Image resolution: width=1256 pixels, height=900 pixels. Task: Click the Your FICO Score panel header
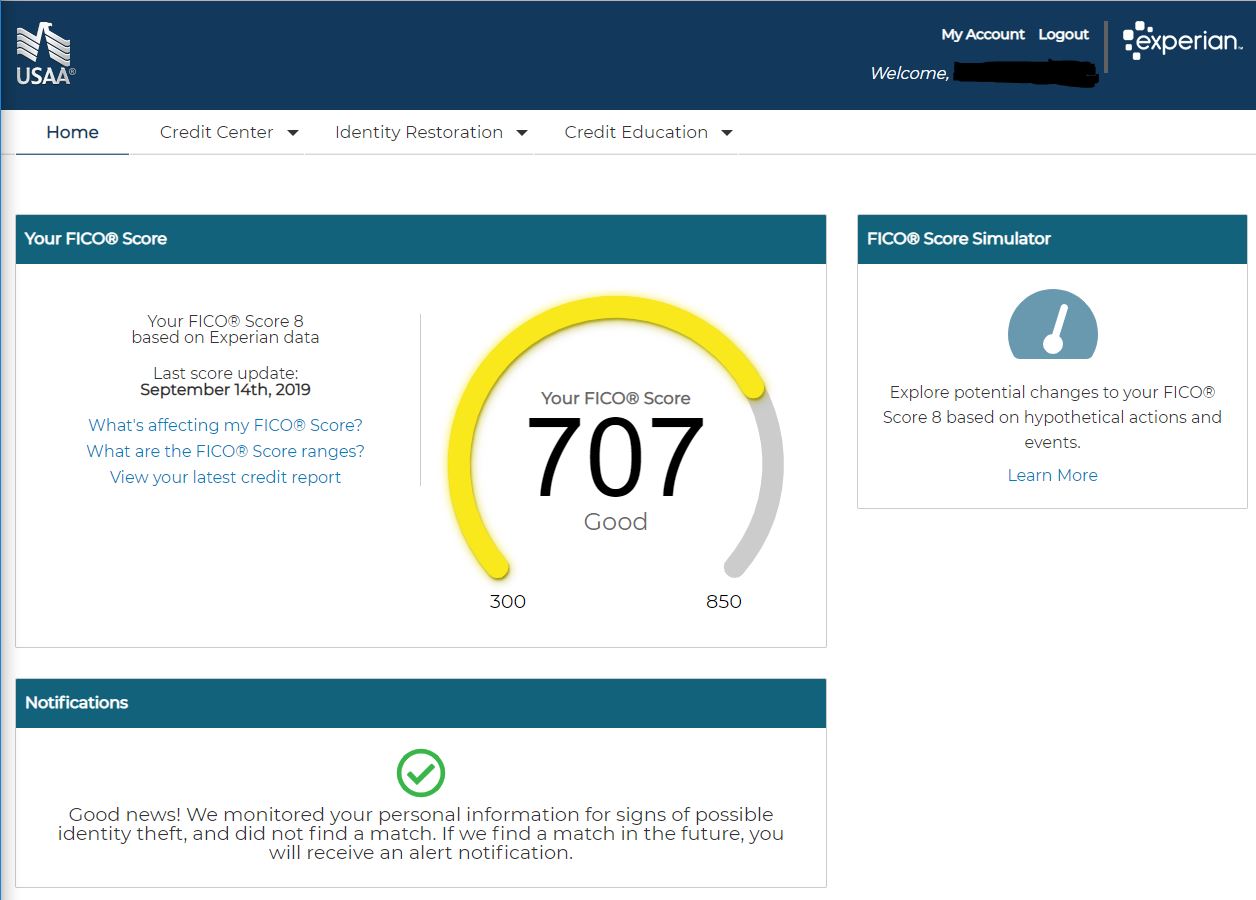click(421, 239)
